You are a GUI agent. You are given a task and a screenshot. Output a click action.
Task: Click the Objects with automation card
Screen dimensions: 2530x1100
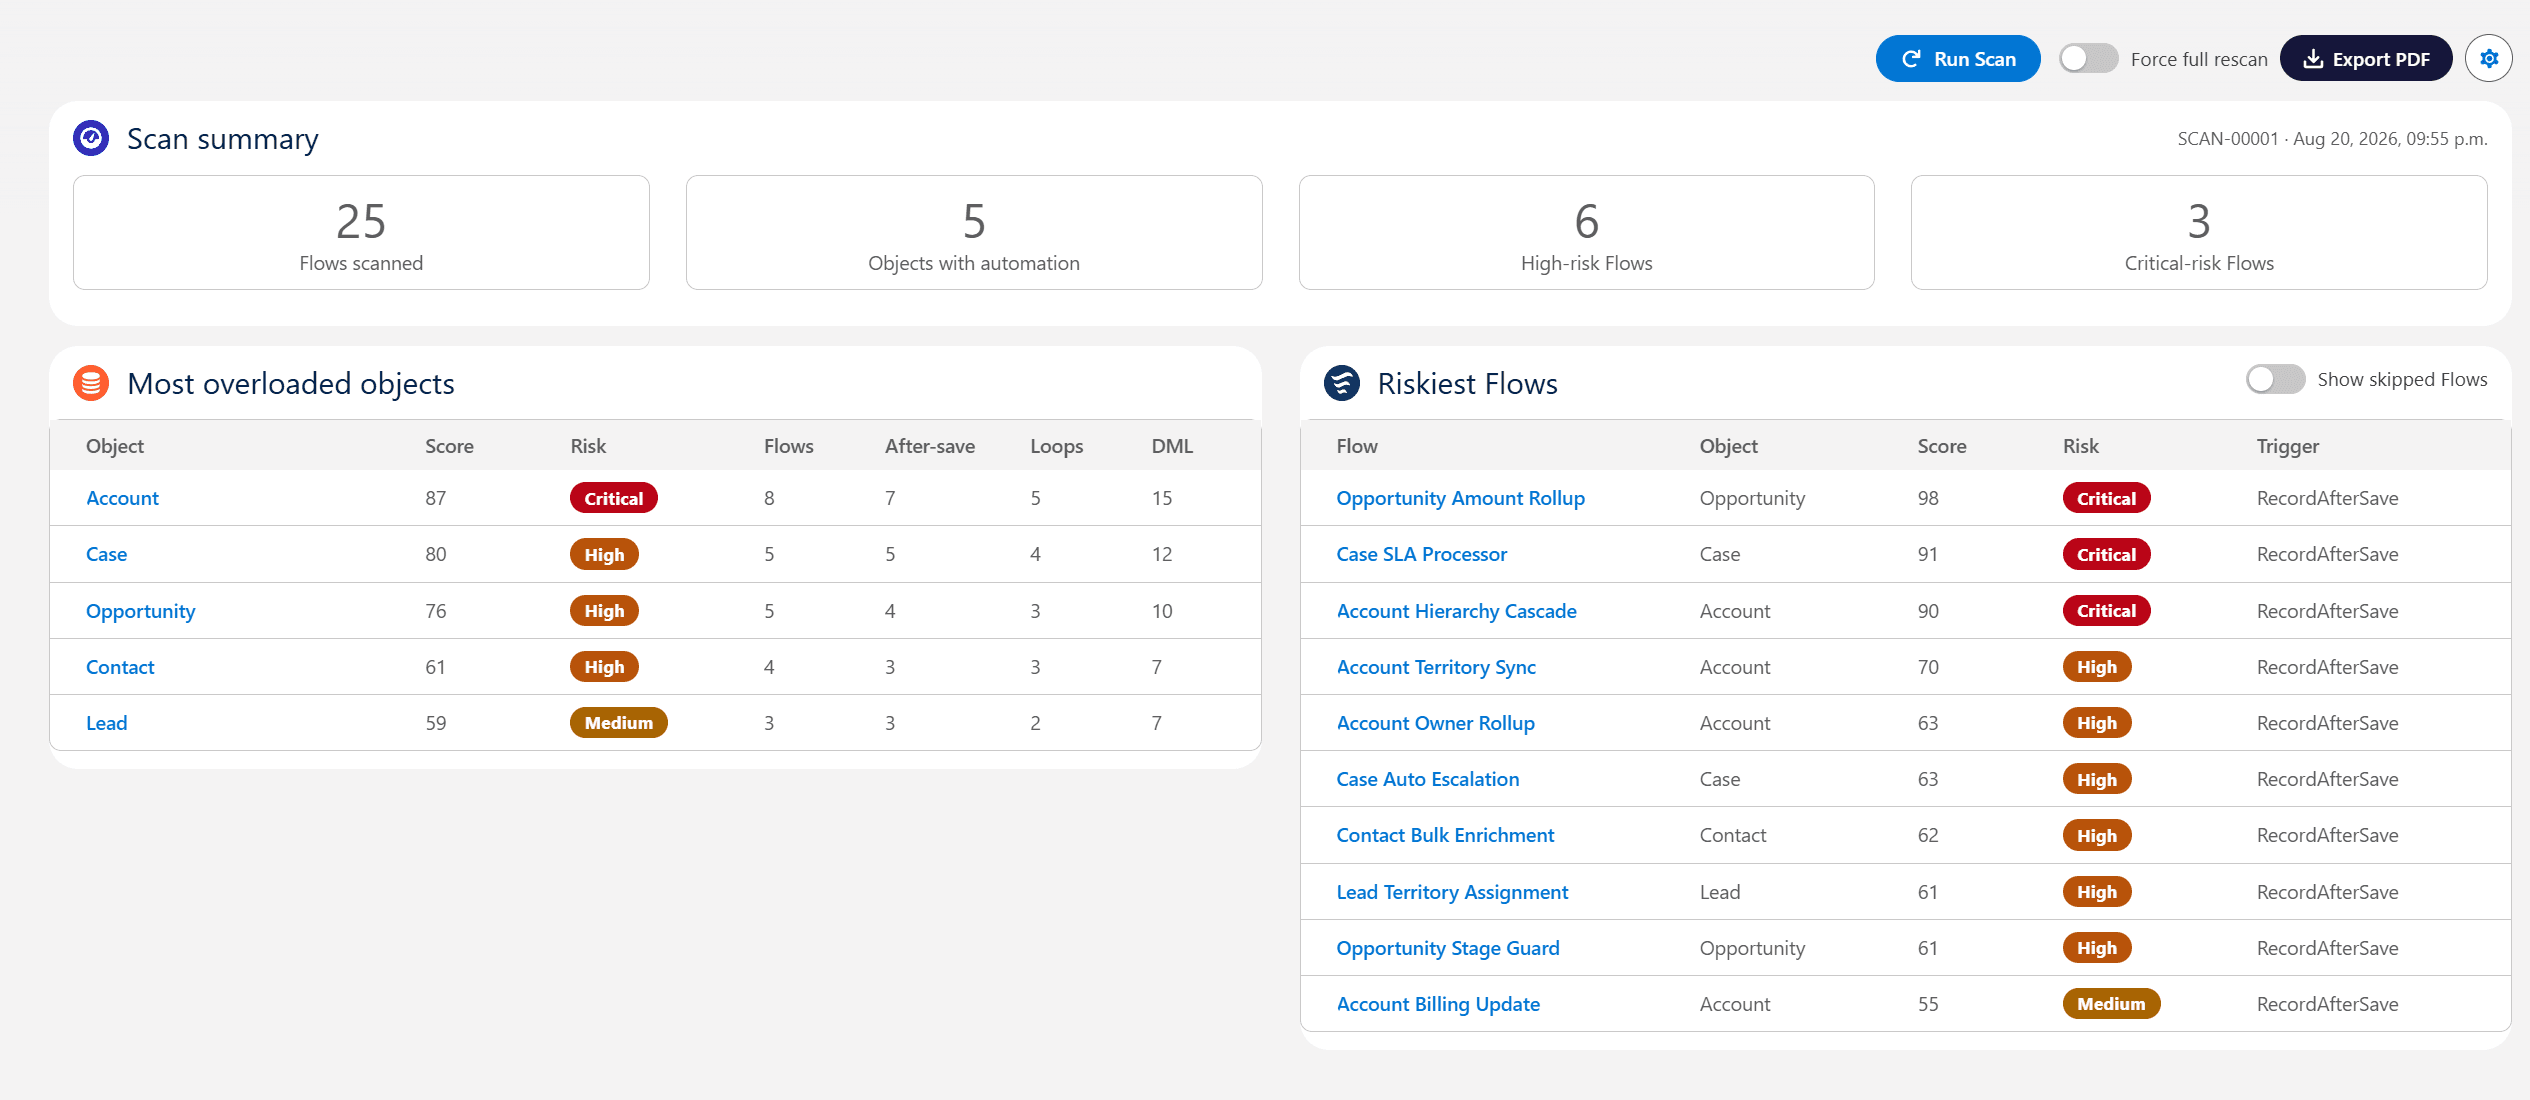point(974,233)
